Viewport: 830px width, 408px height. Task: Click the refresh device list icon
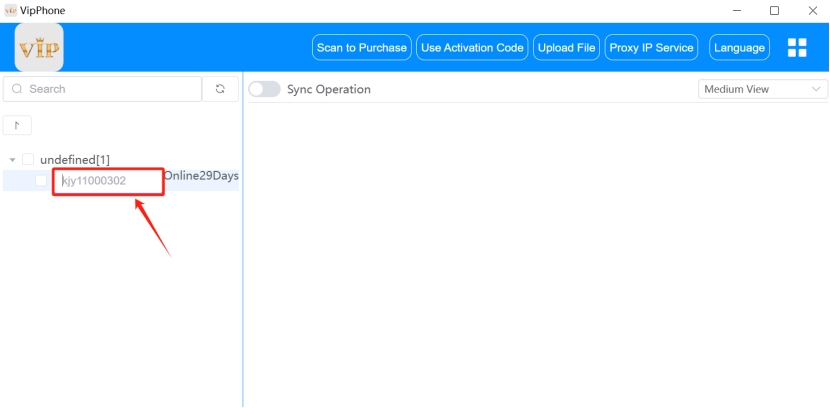click(220, 89)
